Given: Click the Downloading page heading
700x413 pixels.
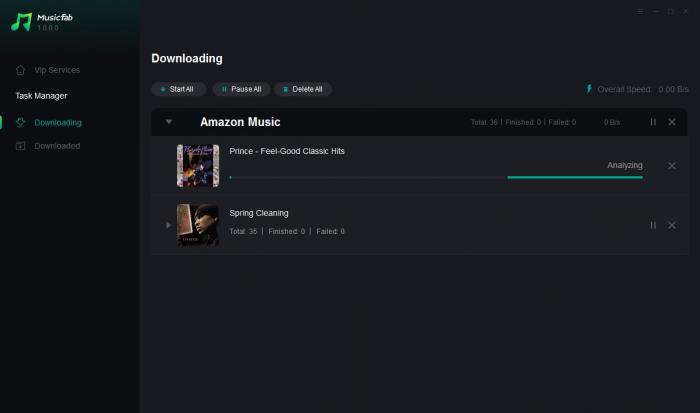Looking at the screenshot, I should pos(187,58).
